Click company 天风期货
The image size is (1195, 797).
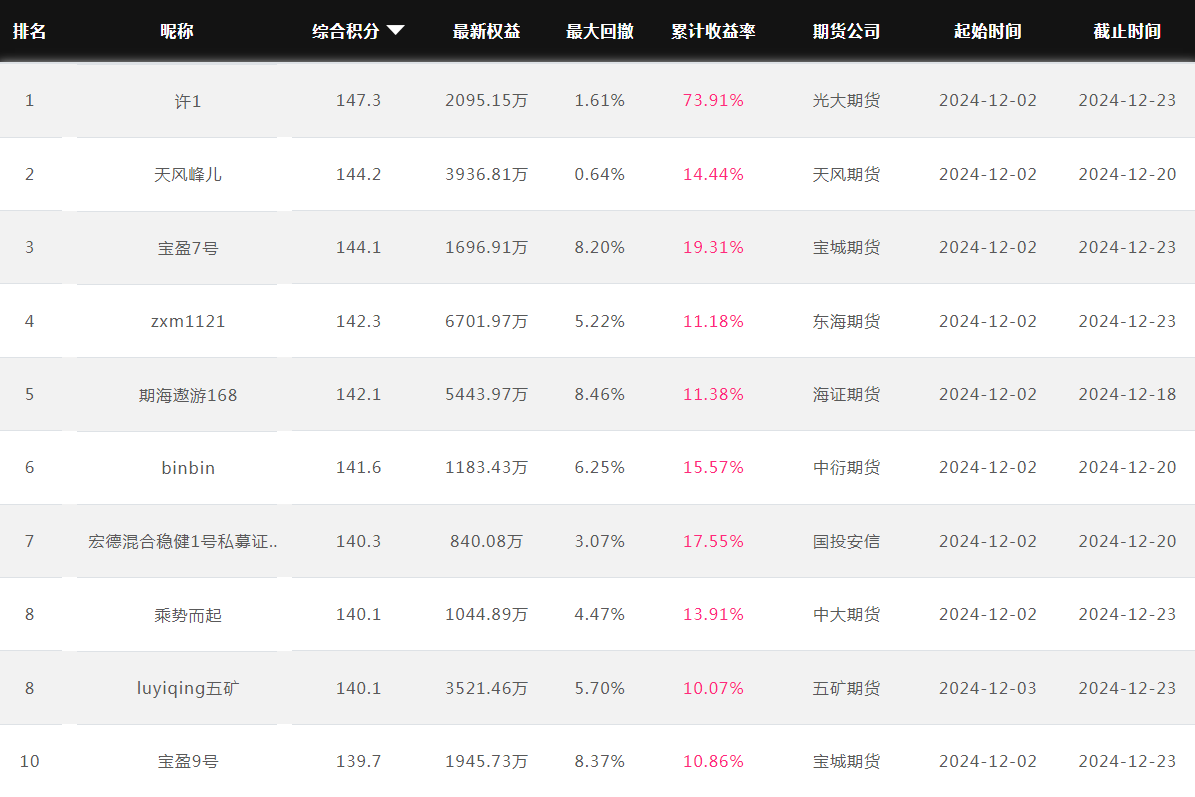pyautogui.click(x=847, y=174)
